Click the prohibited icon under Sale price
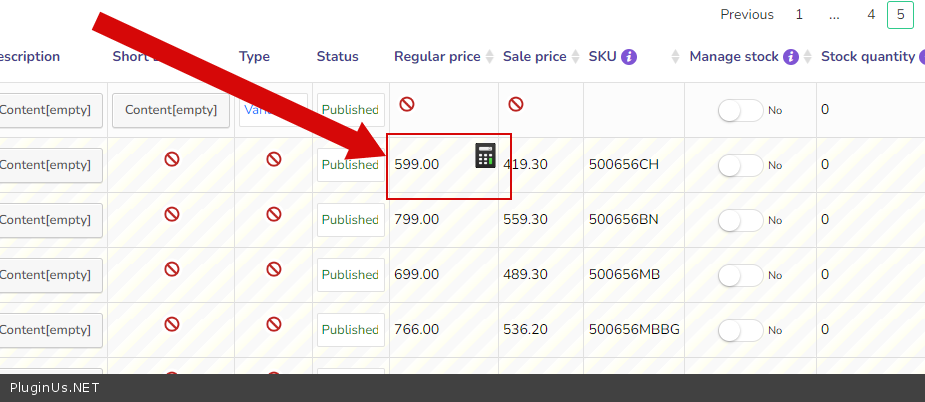Screen dimensions: 925x402 (x=516, y=104)
